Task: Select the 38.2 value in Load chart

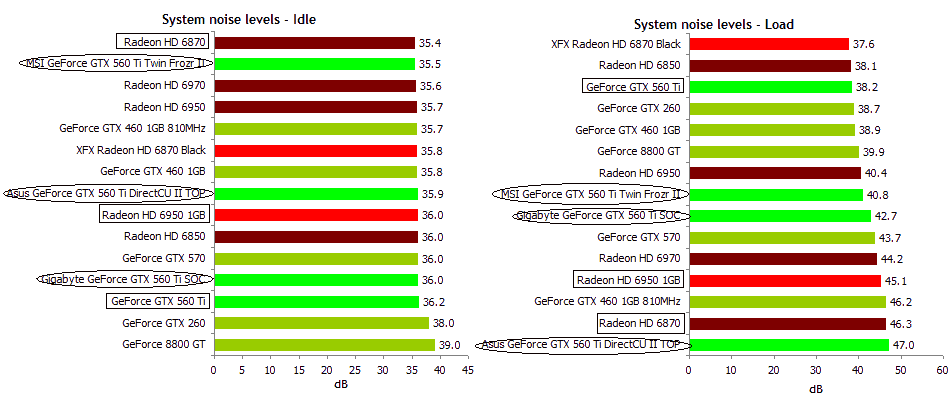Action: click(866, 87)
